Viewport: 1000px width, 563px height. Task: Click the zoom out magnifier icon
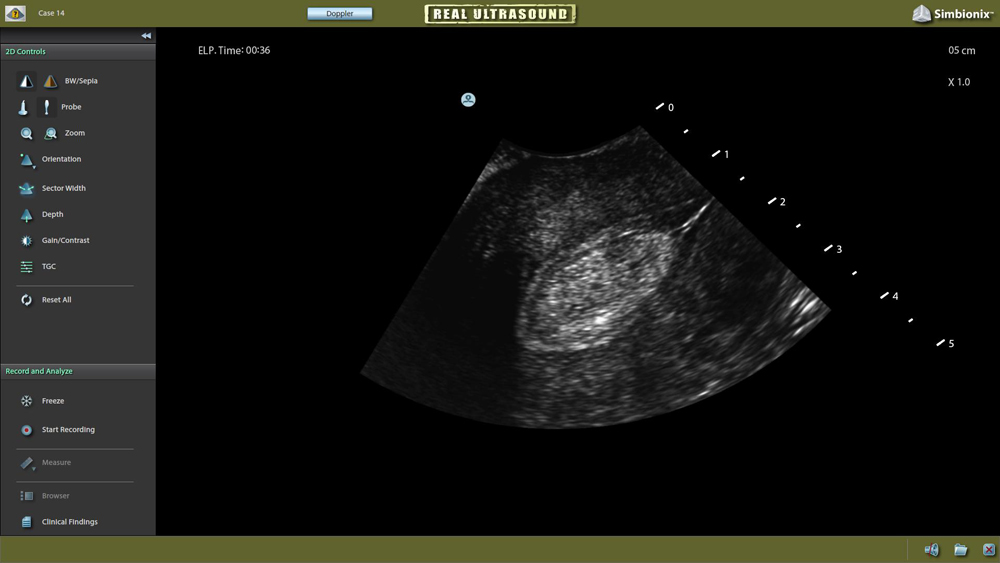(x=50, y=133)
